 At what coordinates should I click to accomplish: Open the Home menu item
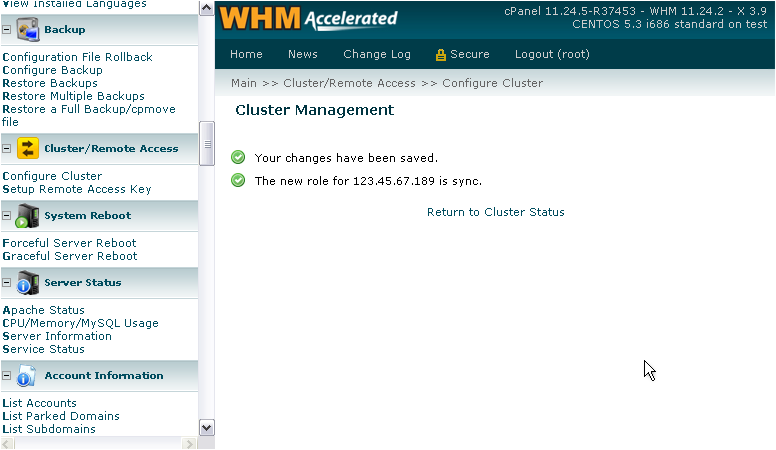point(246,54)
